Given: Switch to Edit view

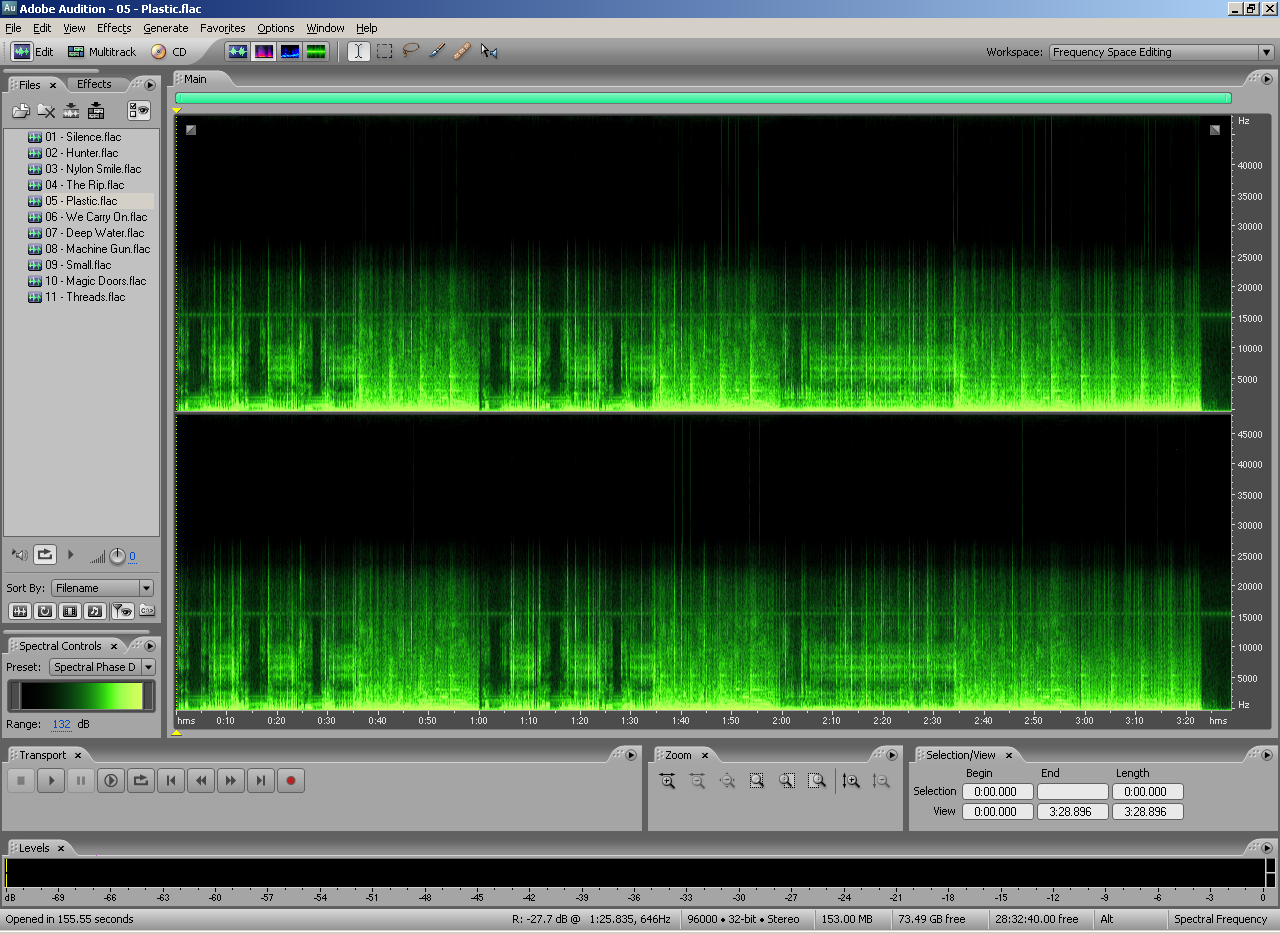Looking at the screenshot, I should click(33, 52).
